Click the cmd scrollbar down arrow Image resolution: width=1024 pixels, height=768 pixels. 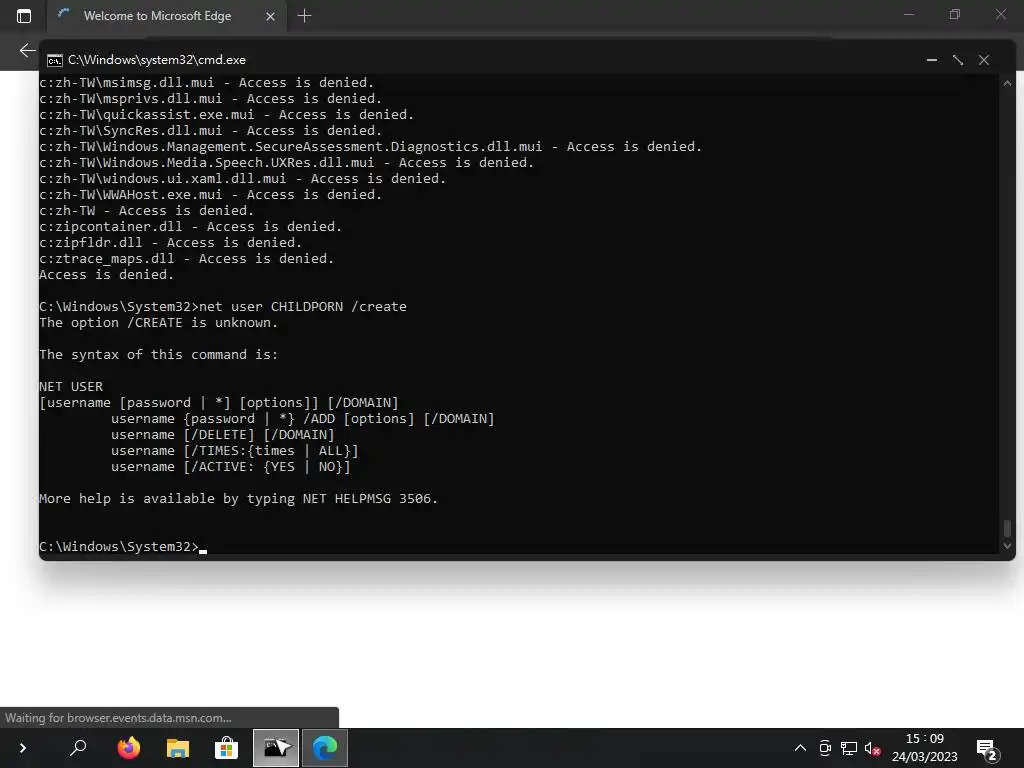tap(1007, 546)
